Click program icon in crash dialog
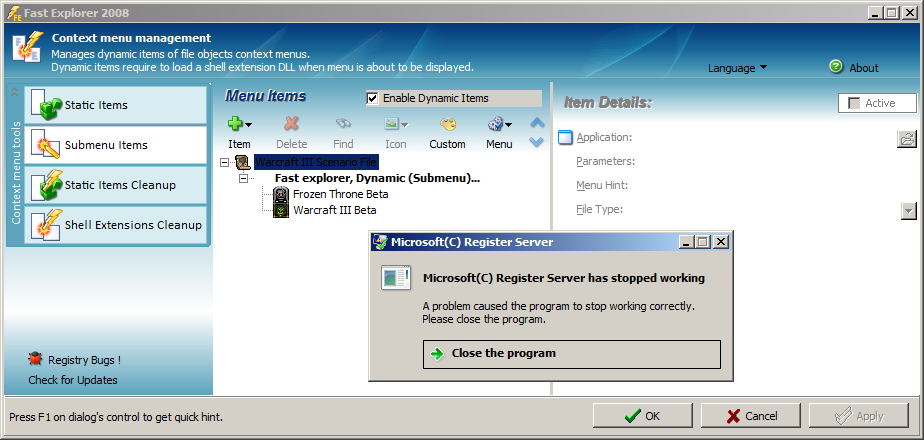The width and height of the screenshot is (924, 440). click(395, 277)
